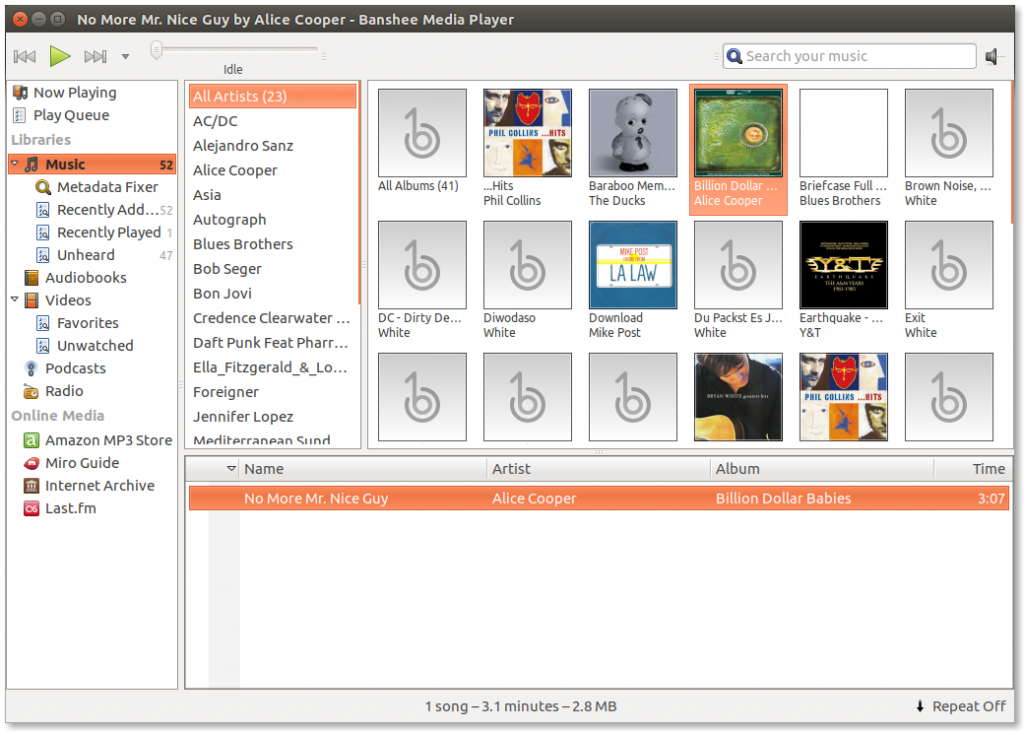Open Repeat Off mode menu
Image resolution: width=1024 pixels, height=732 pixels.
[961, 707]
